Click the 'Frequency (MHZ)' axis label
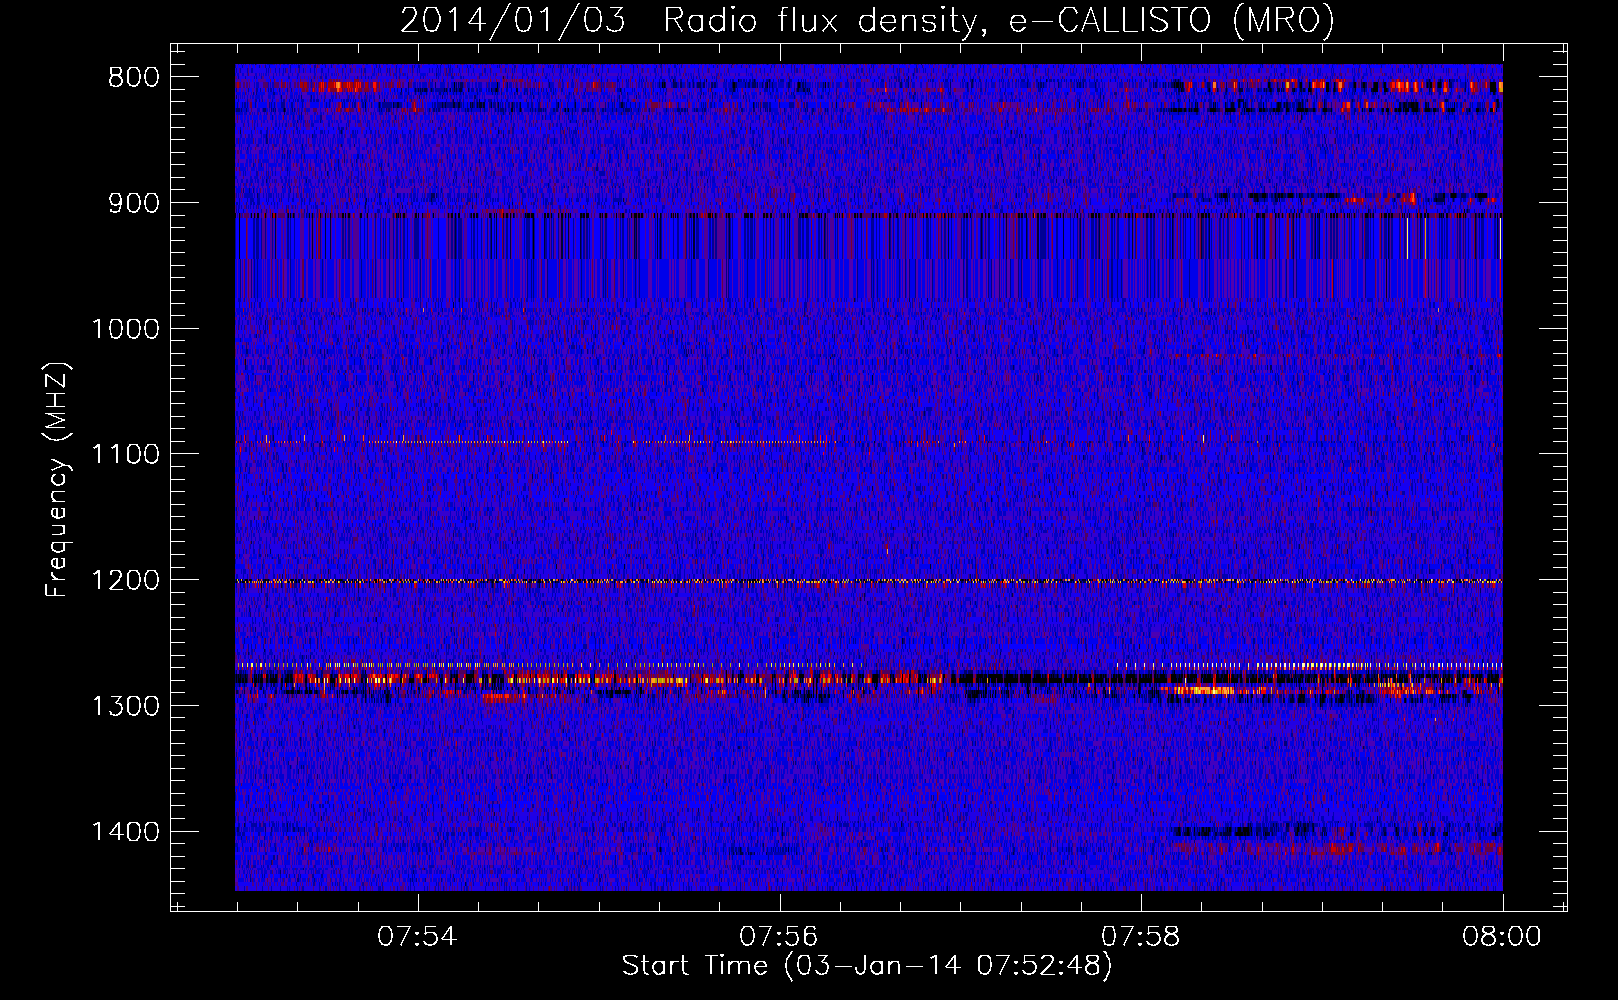Image resolution: width=1618 pixels, height=1000 pixels. (57, 480)
